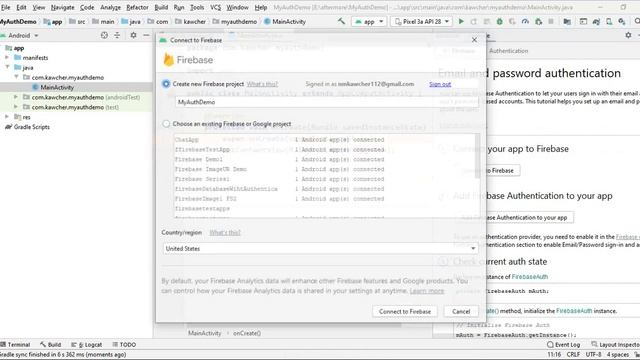Click the Stop square icon in toolbar
640x360 pixels.
[551, 21]
